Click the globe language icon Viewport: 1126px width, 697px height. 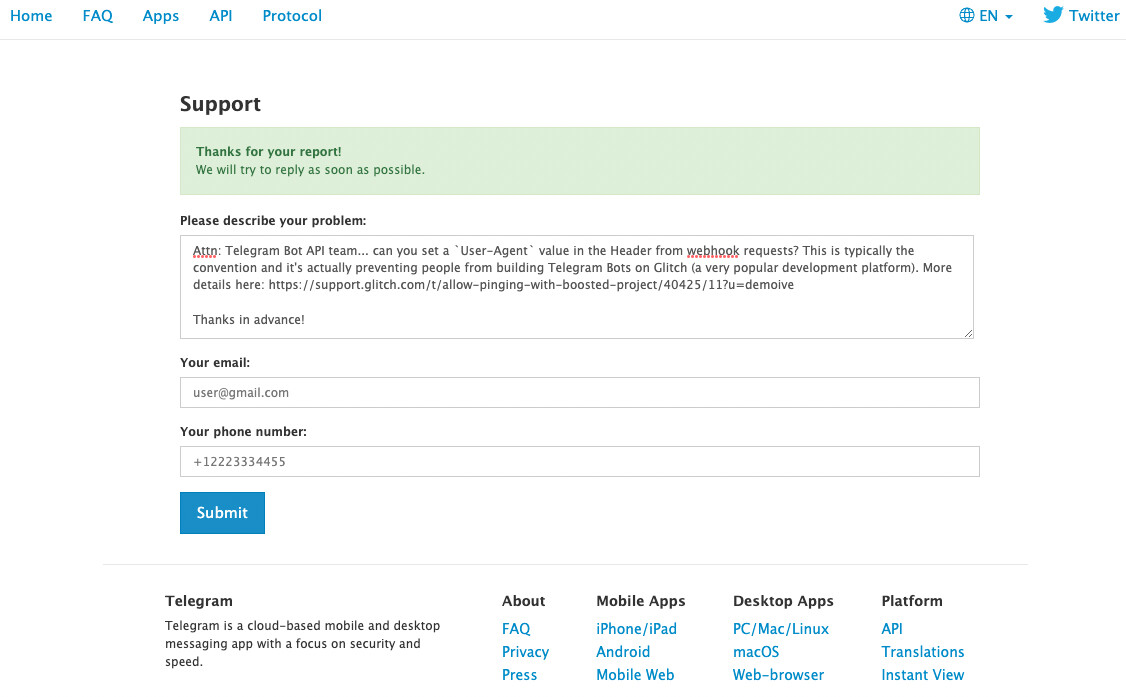click(x=967, y=16)
